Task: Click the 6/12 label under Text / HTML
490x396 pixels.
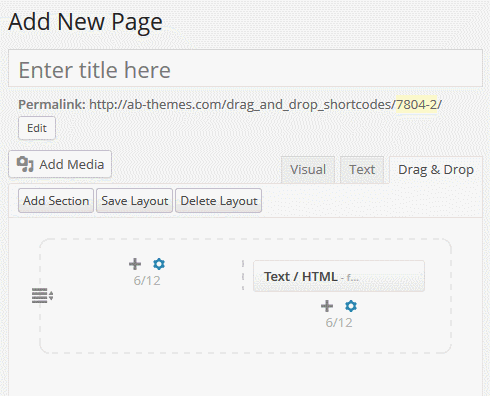Action: click(339, 323)
